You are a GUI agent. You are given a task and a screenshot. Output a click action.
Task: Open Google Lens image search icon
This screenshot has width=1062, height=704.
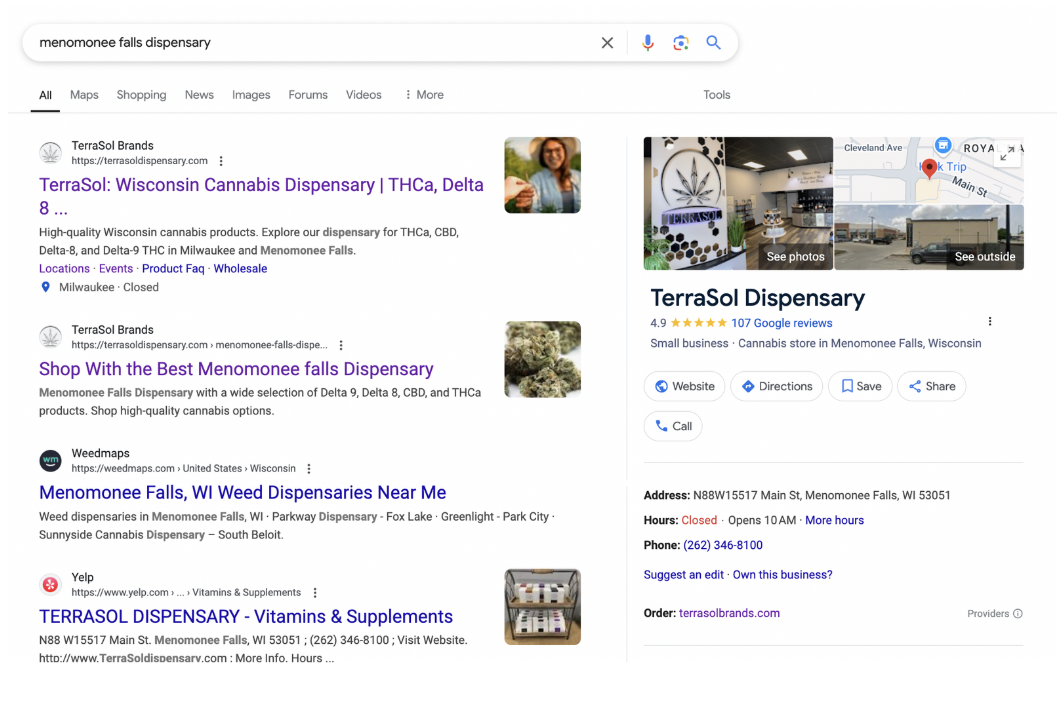pos(681,43)
